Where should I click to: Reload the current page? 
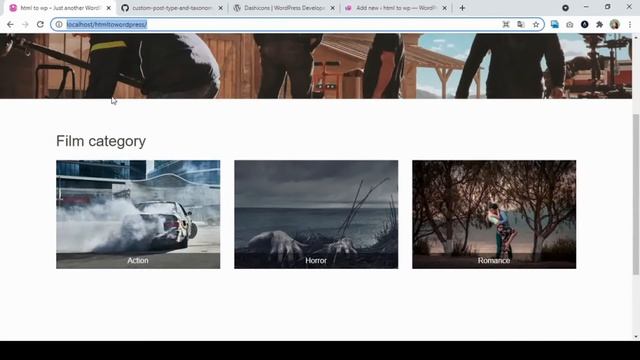click(40, 24)
